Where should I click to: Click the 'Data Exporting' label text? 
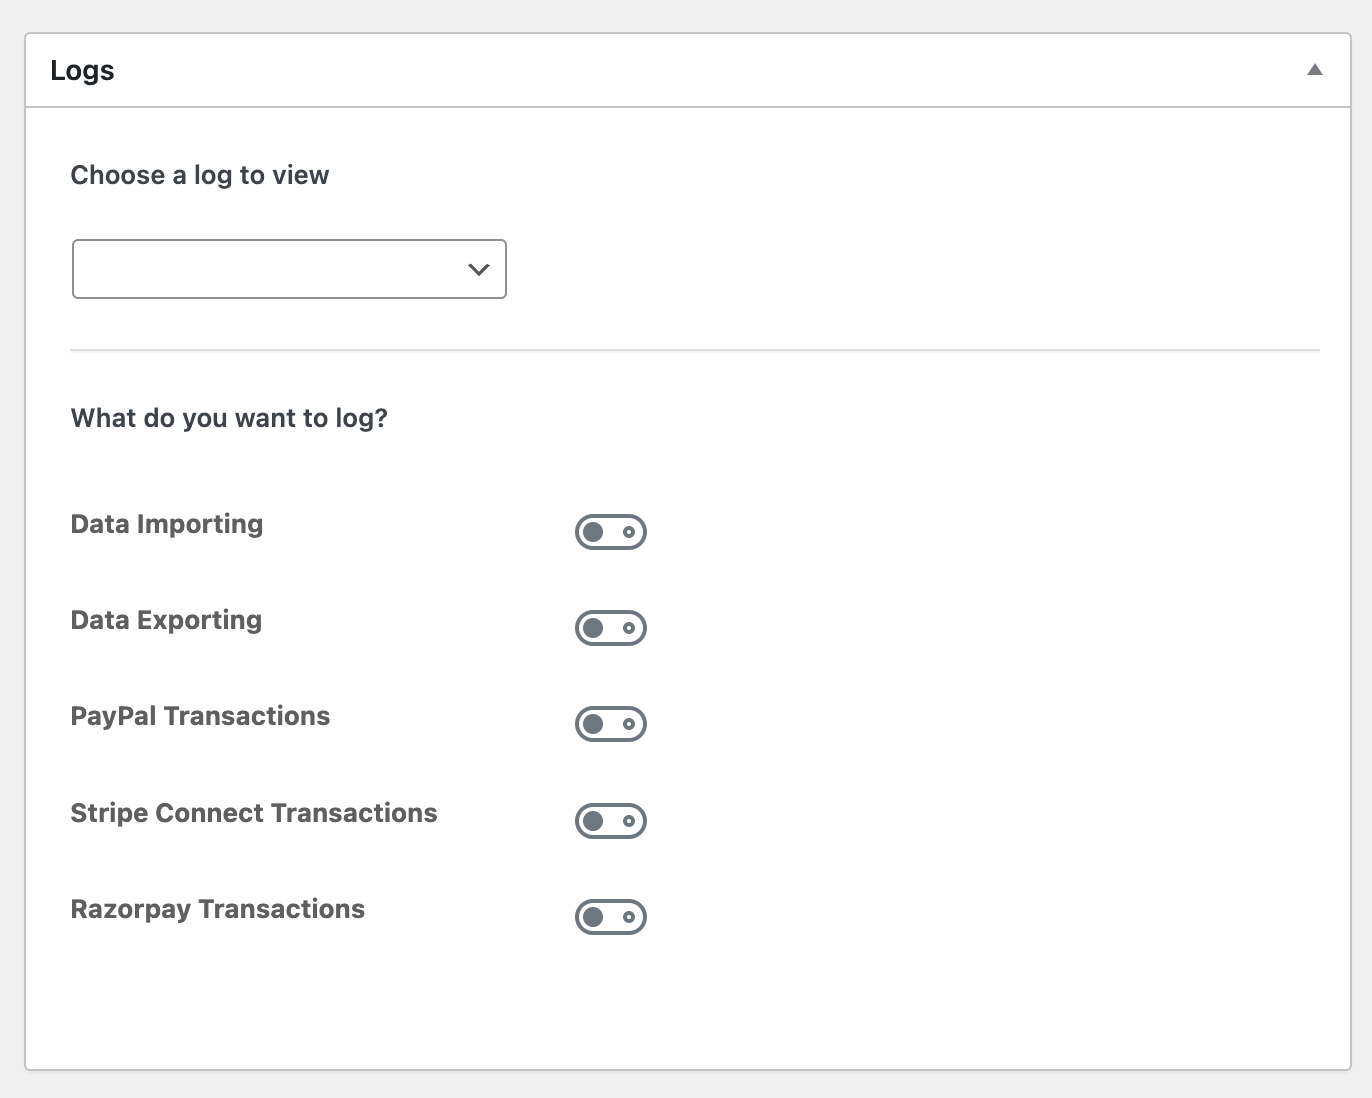[166, 620]
